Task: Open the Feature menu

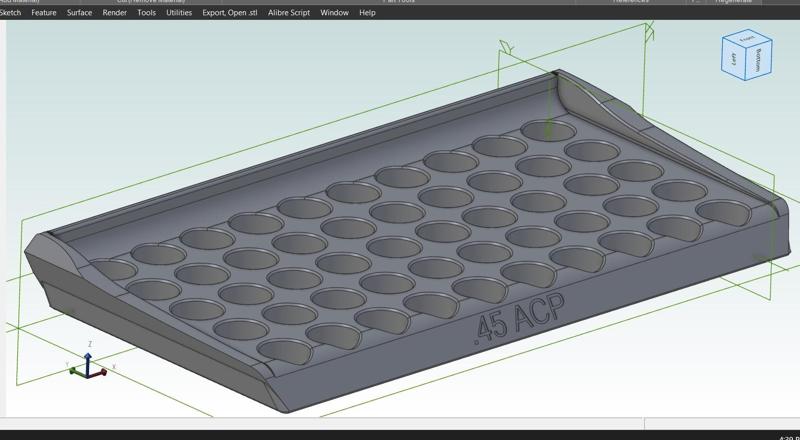Action: [x=44, y=13]
